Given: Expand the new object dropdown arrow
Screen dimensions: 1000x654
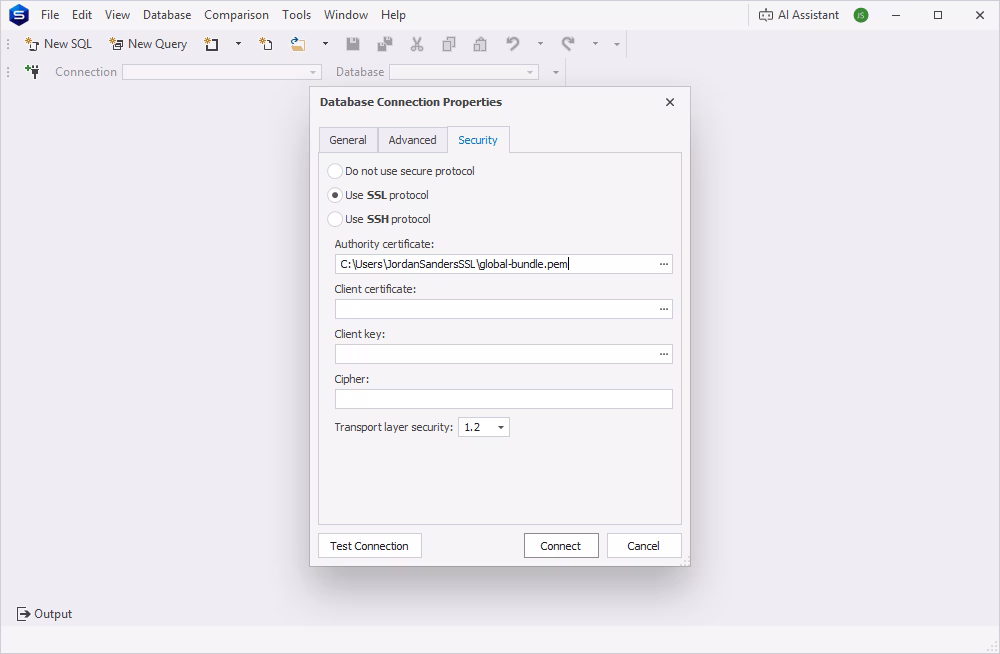Looking at the screenshot, I should (x=238, y=44).
